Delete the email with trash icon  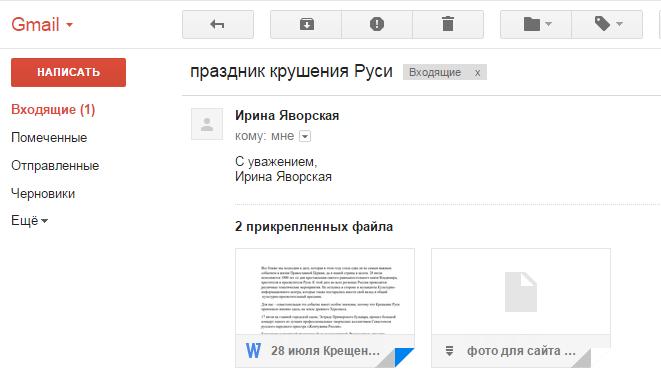(448, 24)
